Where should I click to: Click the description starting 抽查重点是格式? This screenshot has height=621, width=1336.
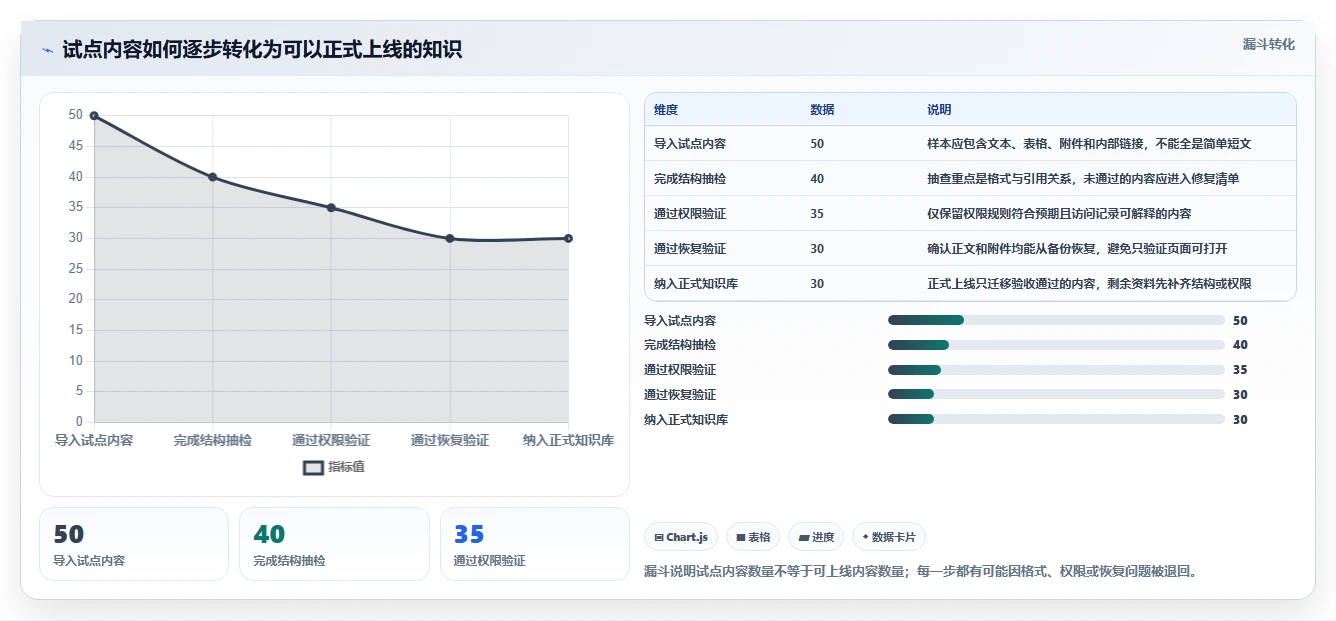[1083, 179]
